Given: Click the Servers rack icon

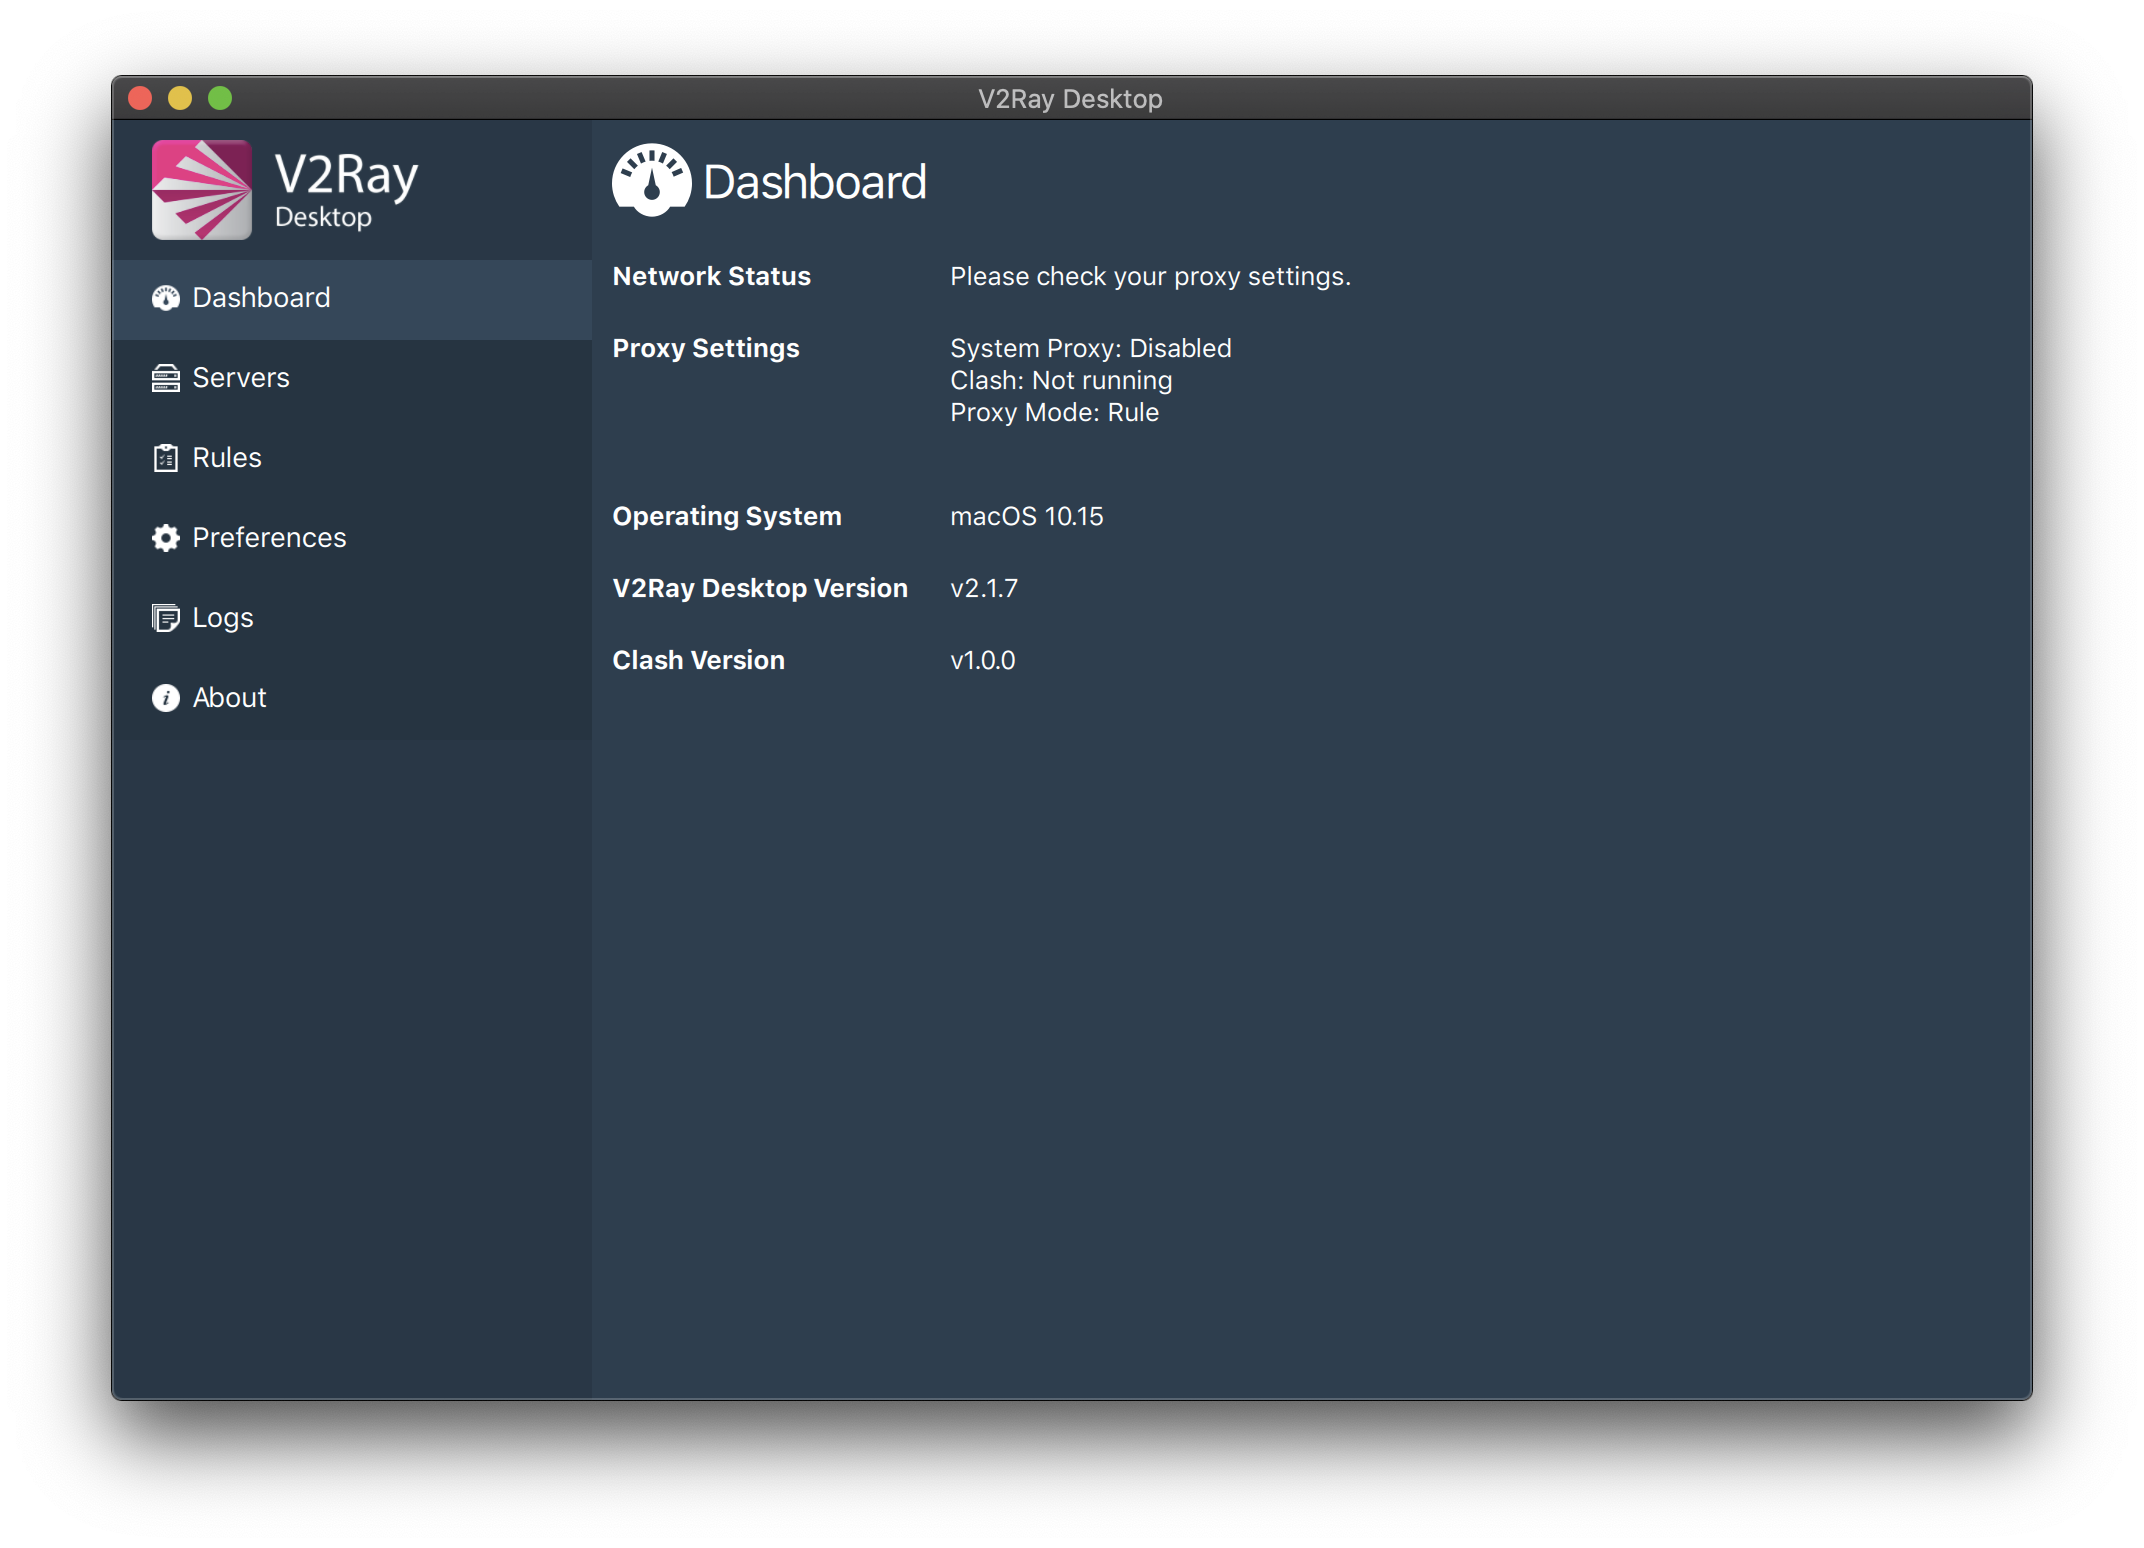Looking at the screenshot, I should coord(166,378).
